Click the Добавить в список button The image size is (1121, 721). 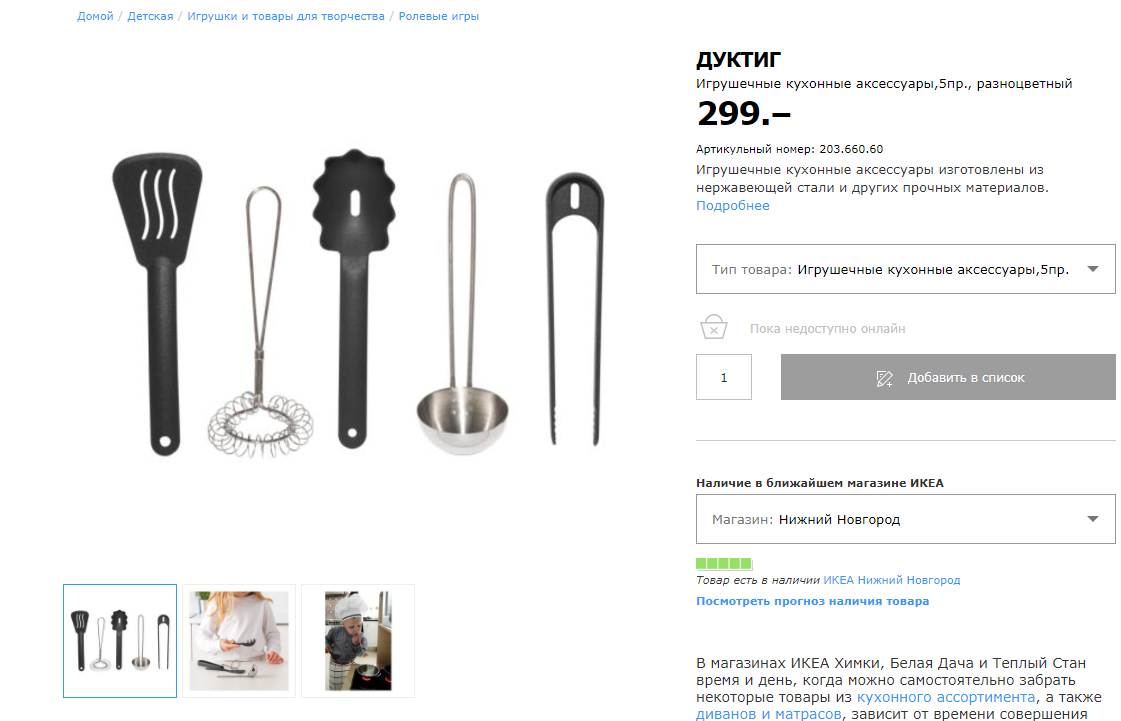point(948,377)
